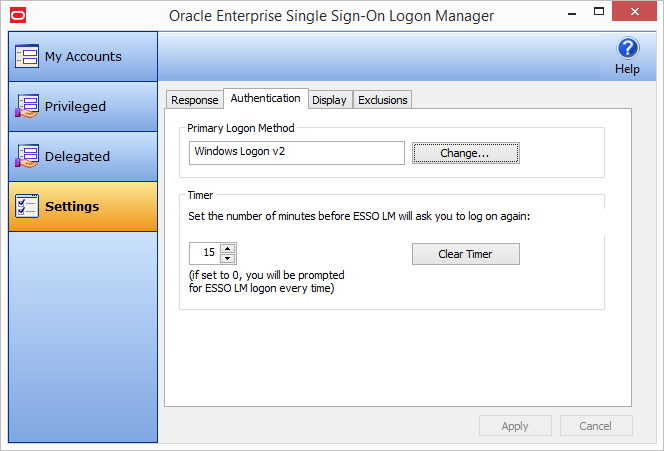This screenshot has height=451, width=664.
Task: Maximize the Logon Manager window
Action: (599, 12)
